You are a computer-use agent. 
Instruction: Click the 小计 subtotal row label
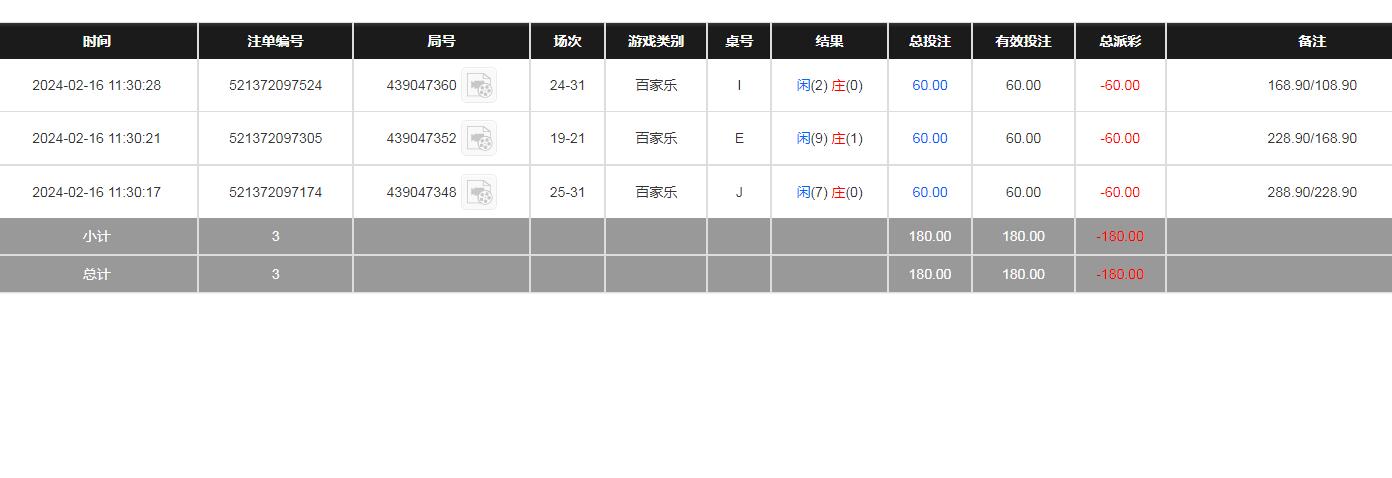click(97, 237)
